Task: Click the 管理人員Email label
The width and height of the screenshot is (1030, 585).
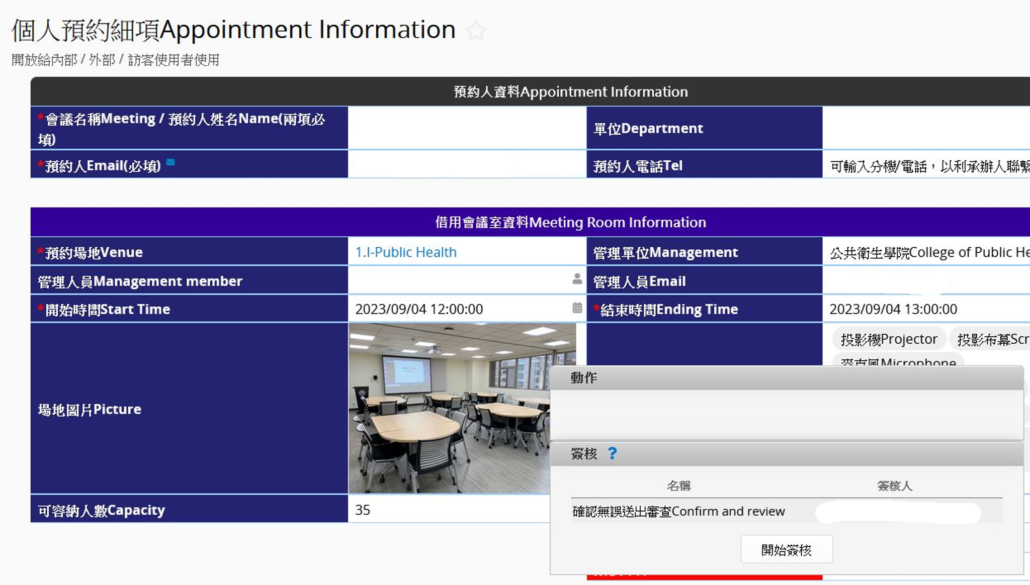Action: click(x=639, y=281)
